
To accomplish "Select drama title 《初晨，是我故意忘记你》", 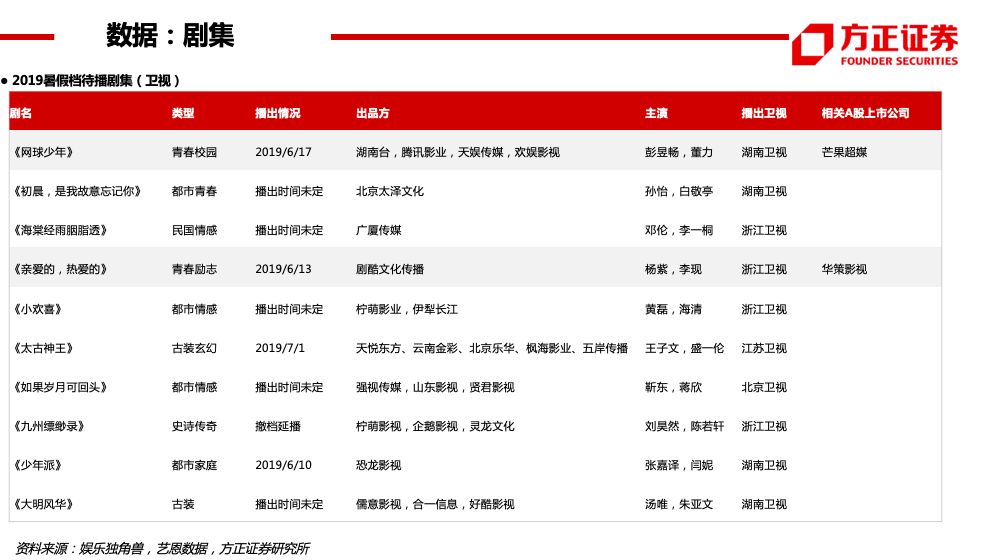I will click(77, 191).
